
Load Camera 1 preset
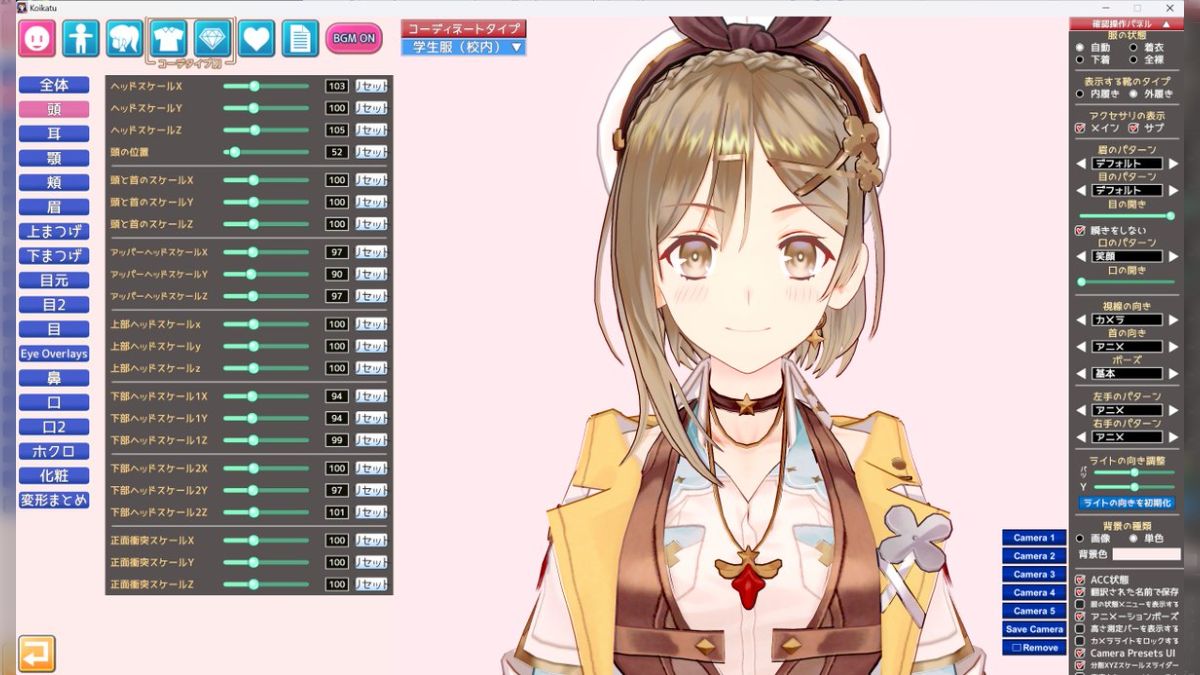coord(1034,538)
